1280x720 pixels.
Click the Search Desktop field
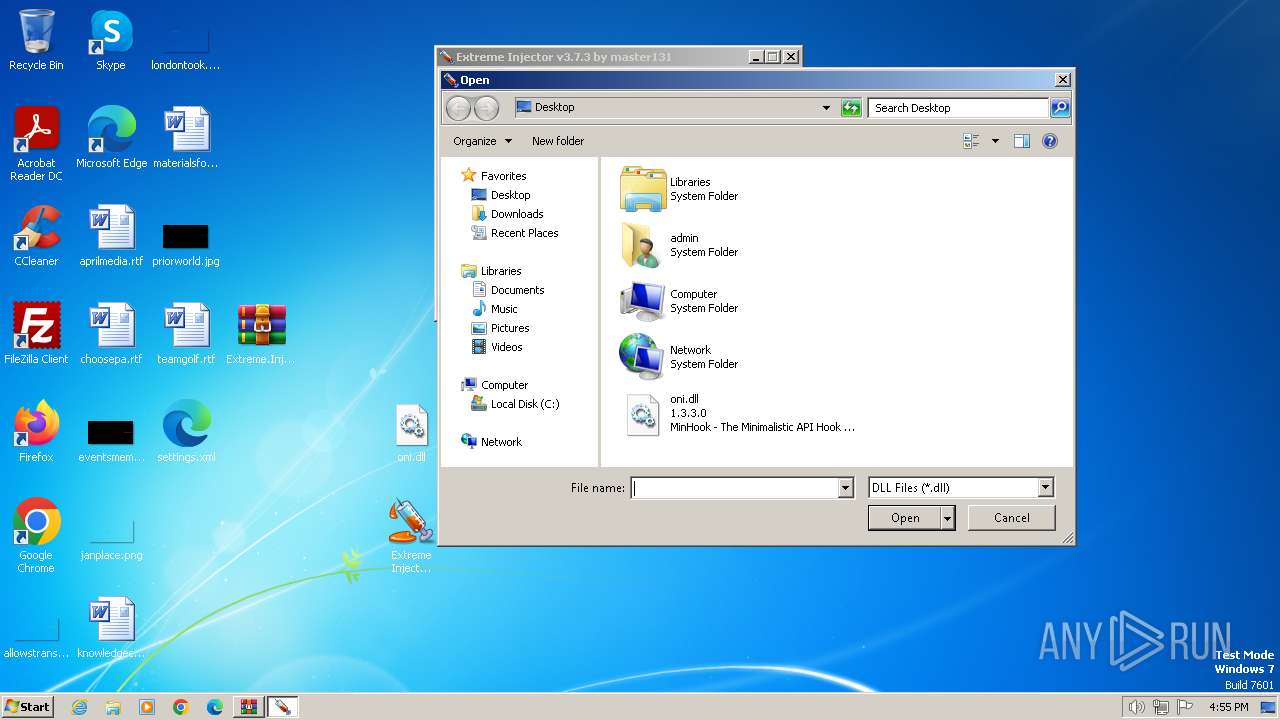tap(960, 108)
